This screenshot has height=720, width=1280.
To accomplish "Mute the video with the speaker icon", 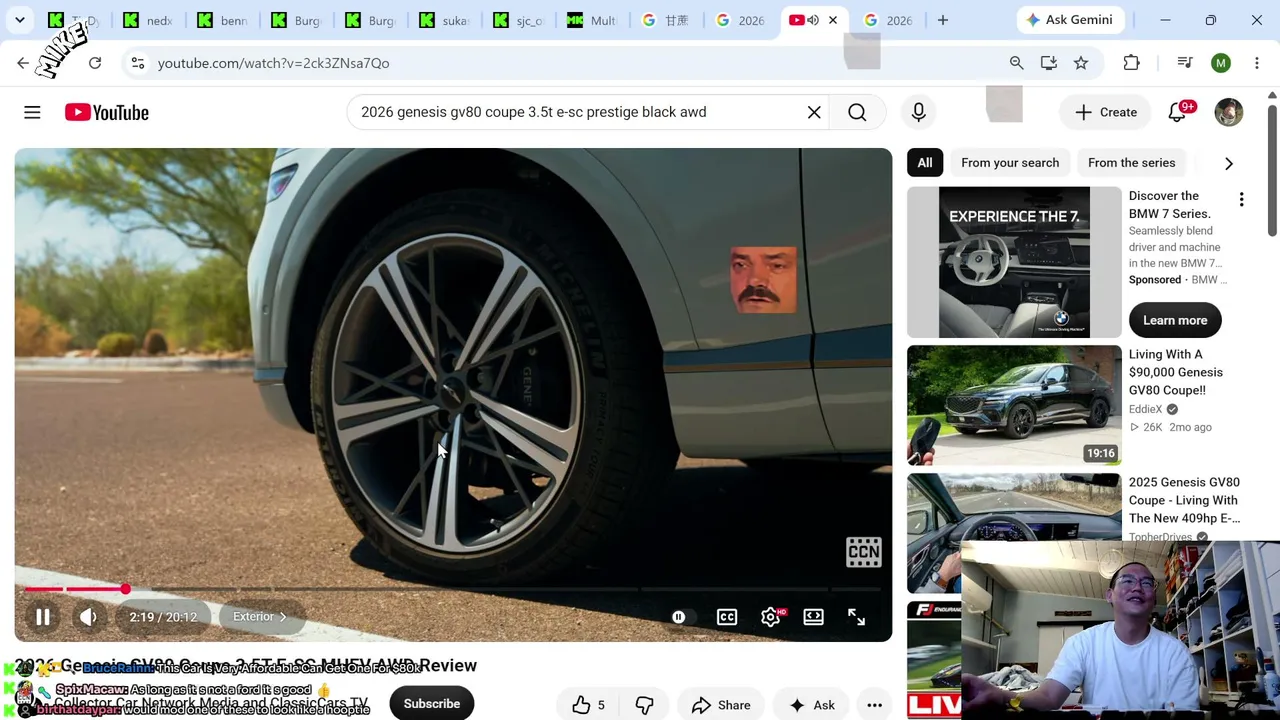I will pos(88,617).
